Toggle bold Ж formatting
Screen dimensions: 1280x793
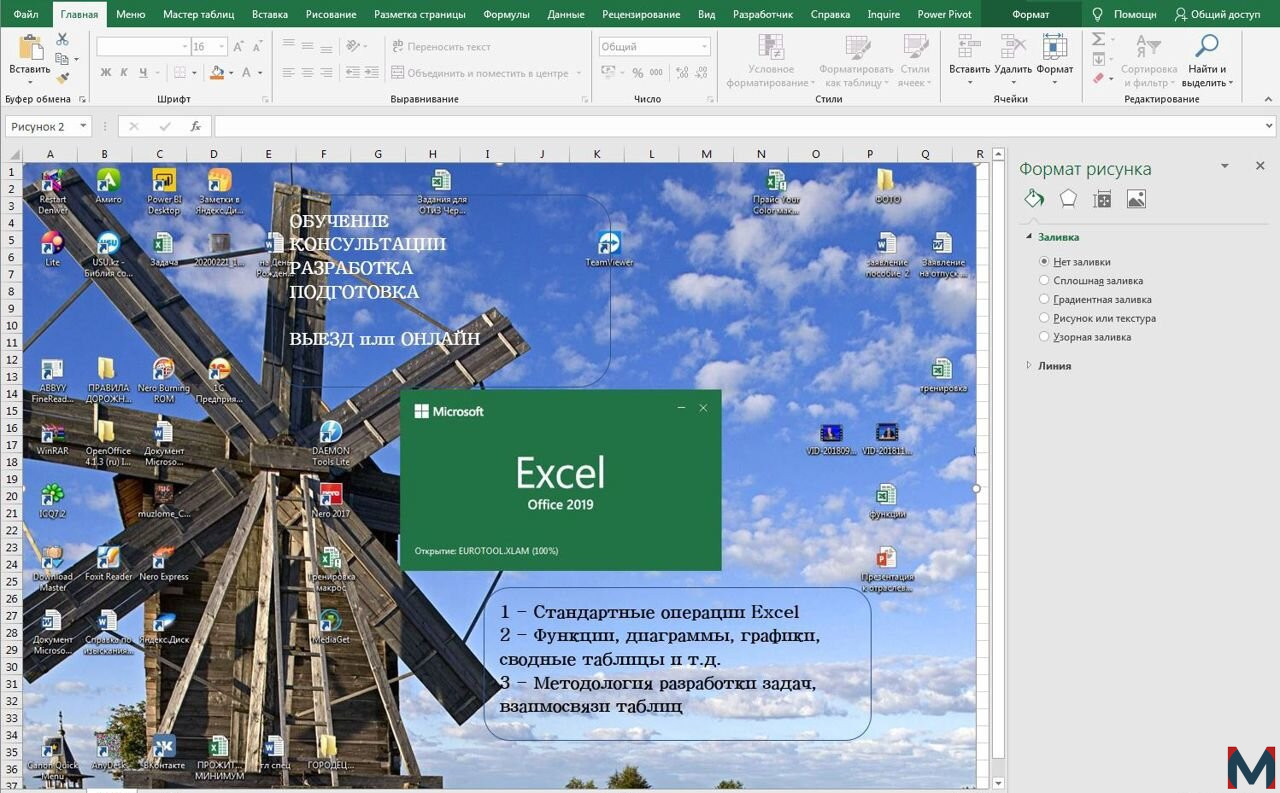[105, 73]
